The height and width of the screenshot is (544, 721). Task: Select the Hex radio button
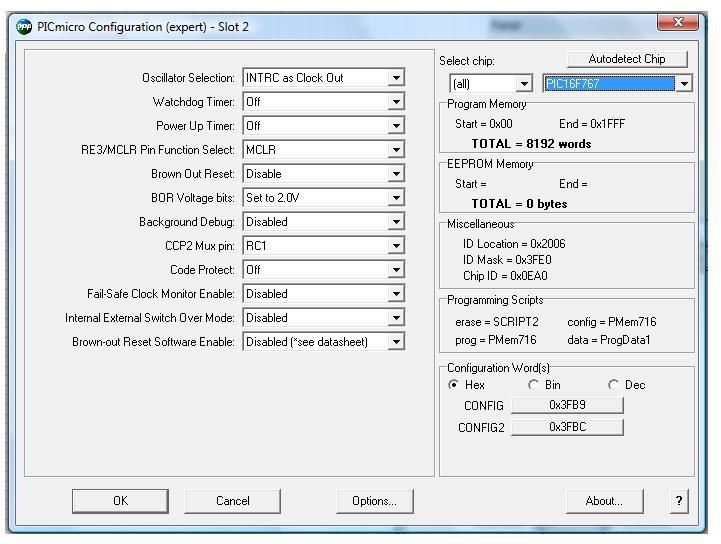pyautogui.click(x=453, y=384)
